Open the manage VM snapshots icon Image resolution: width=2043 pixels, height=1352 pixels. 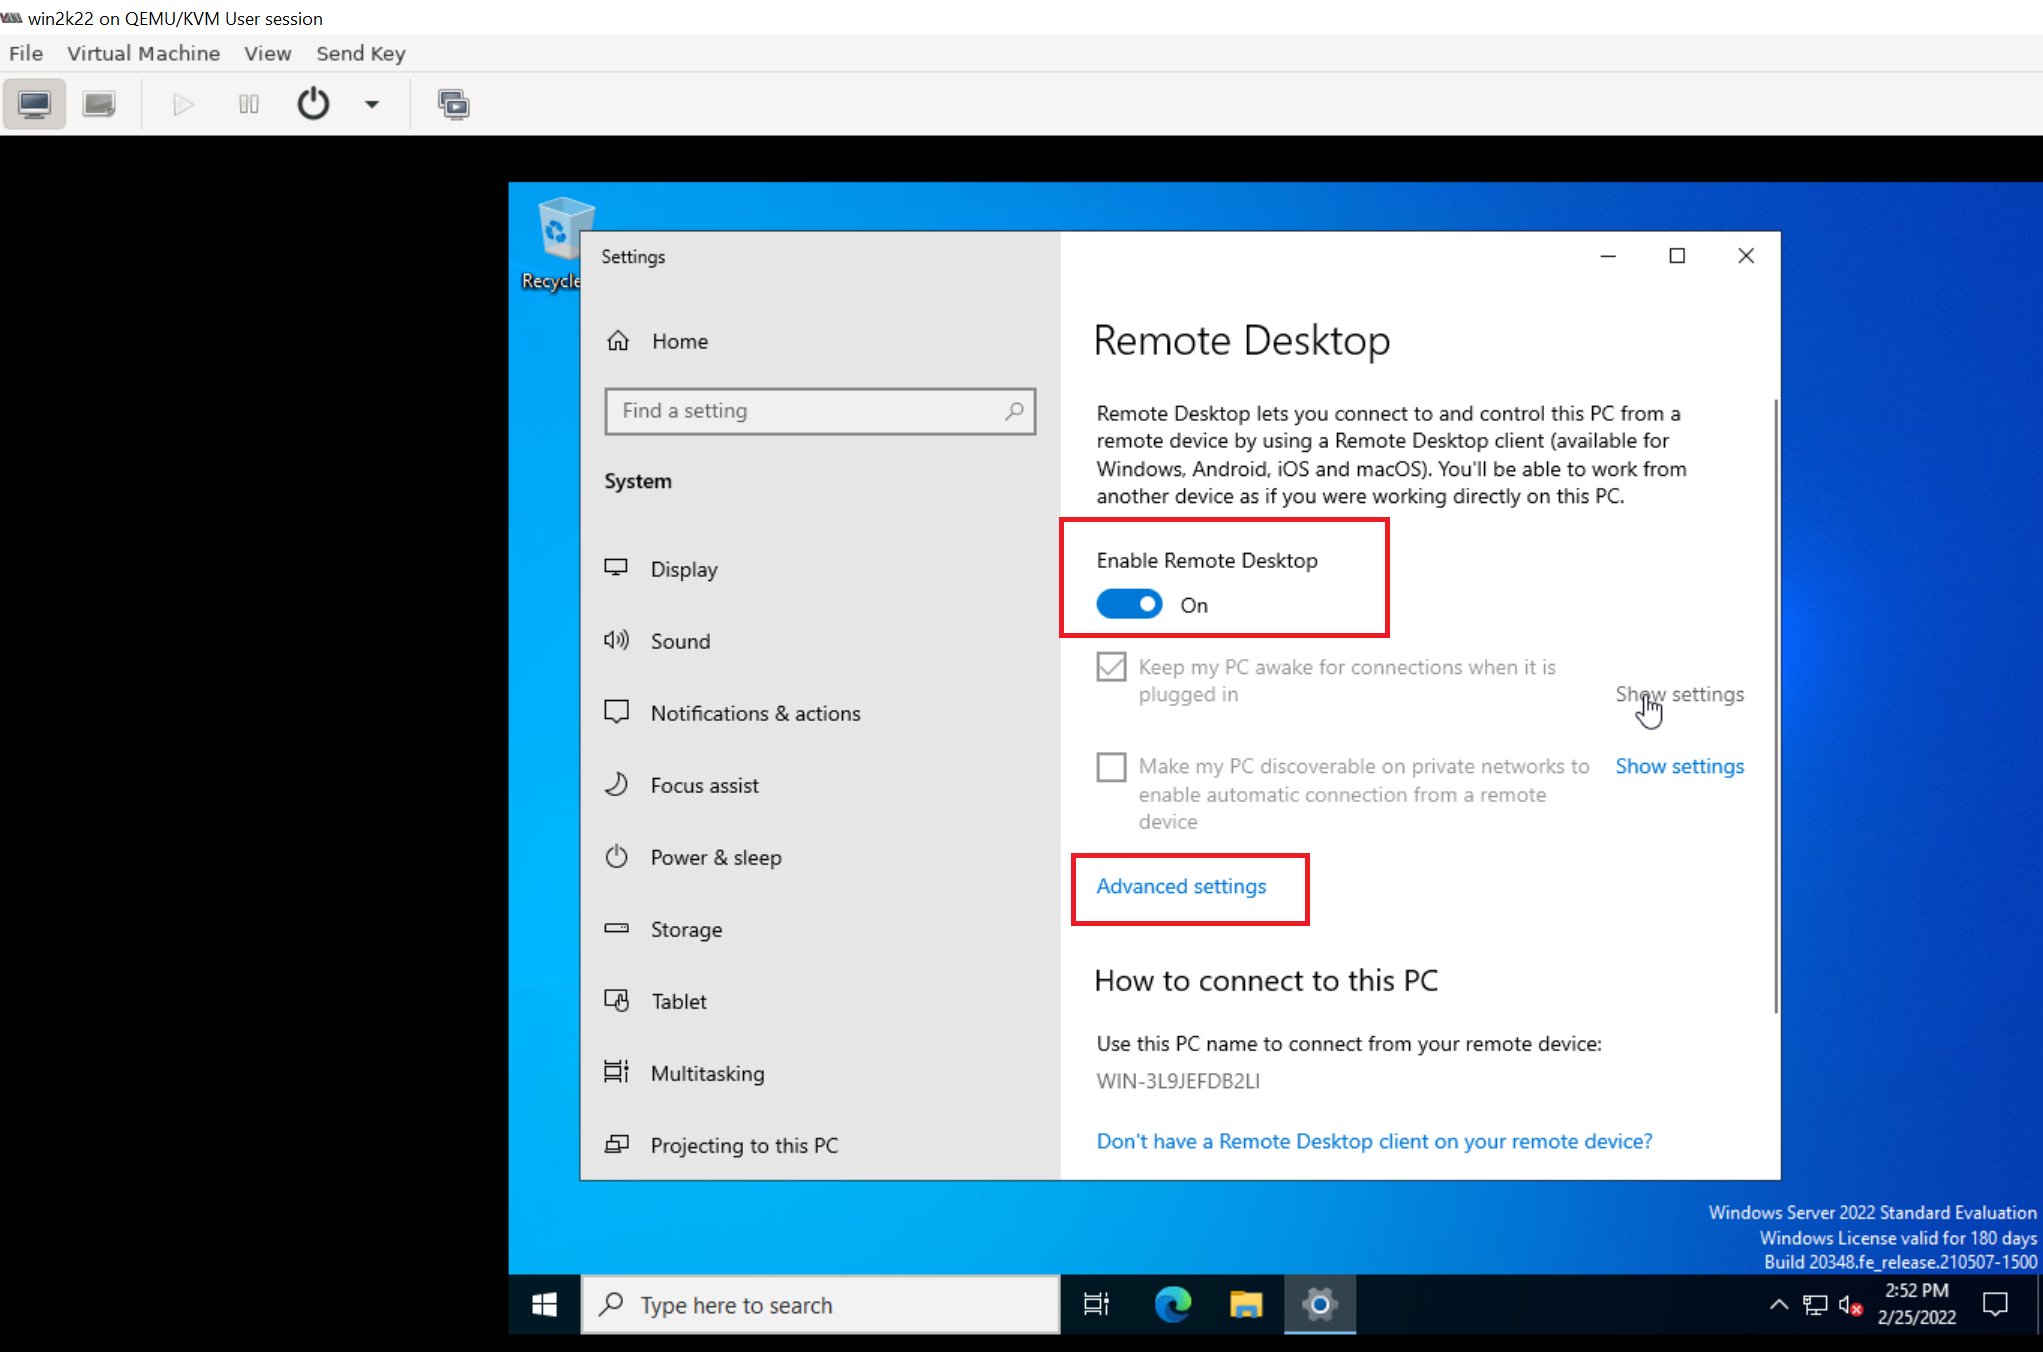coord(453,104)
